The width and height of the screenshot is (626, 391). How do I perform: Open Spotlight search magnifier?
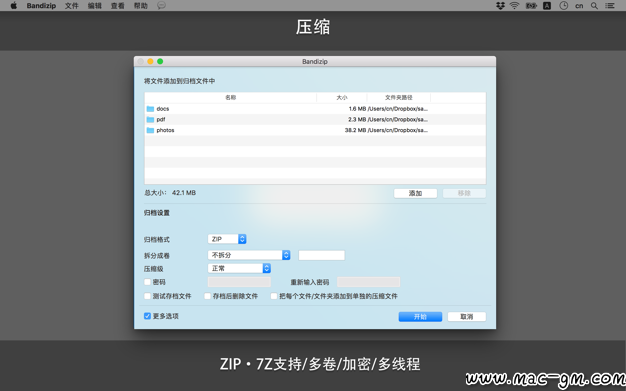tap(594, 6)
